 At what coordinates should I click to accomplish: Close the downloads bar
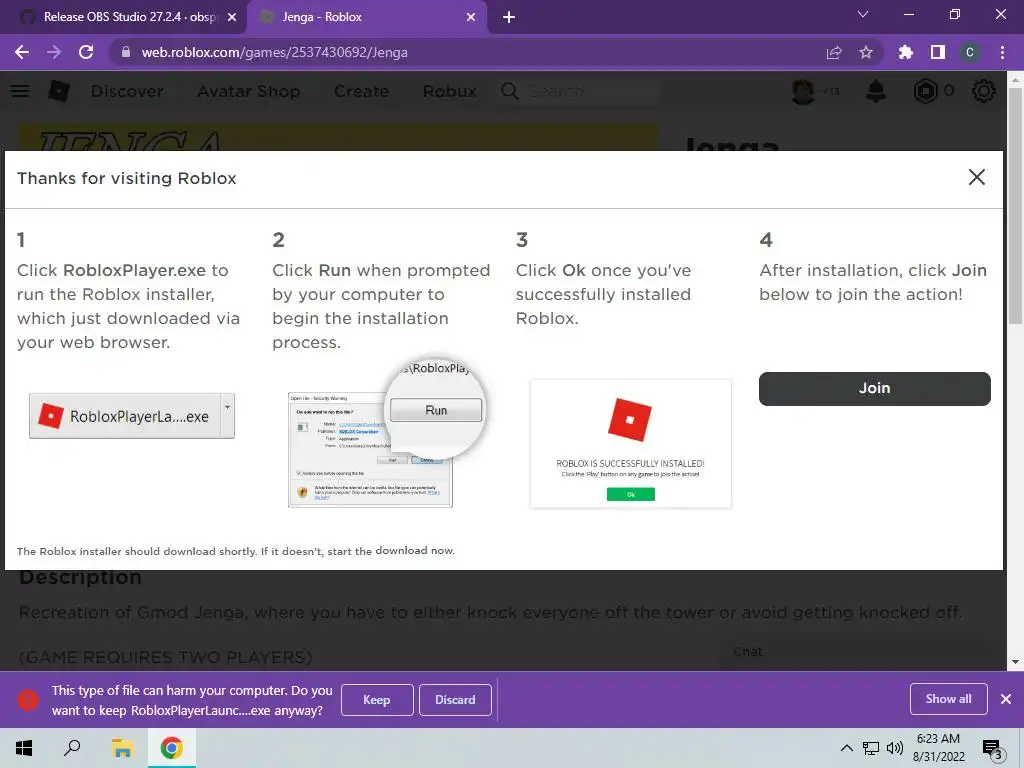pyautogui.click(x=1006, y=699)
